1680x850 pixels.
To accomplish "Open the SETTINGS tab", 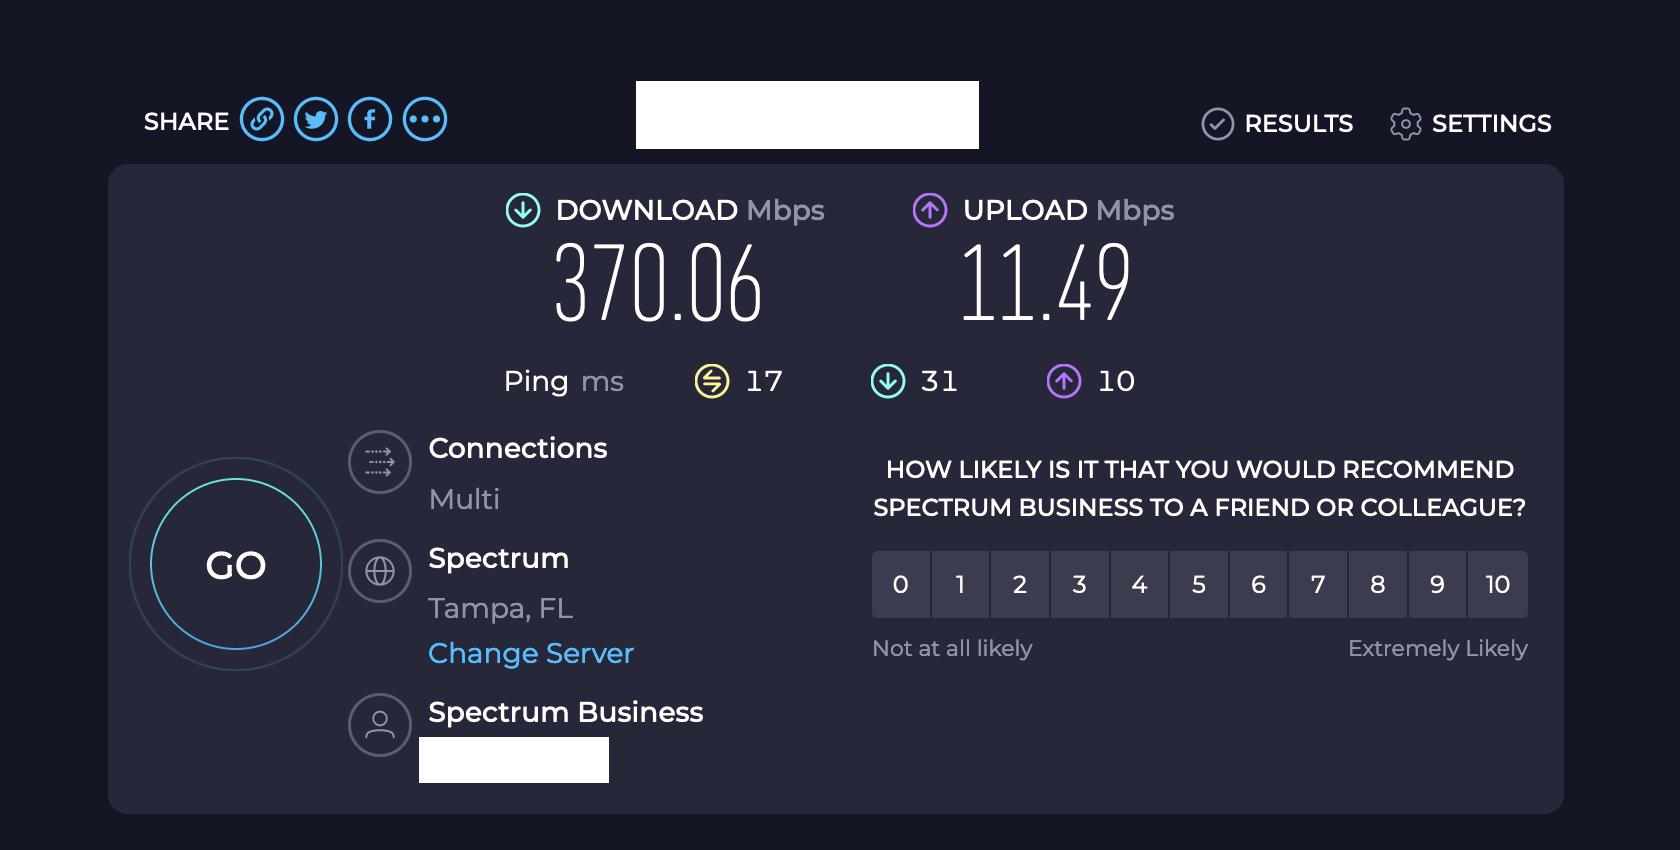I will point(1470,124).
